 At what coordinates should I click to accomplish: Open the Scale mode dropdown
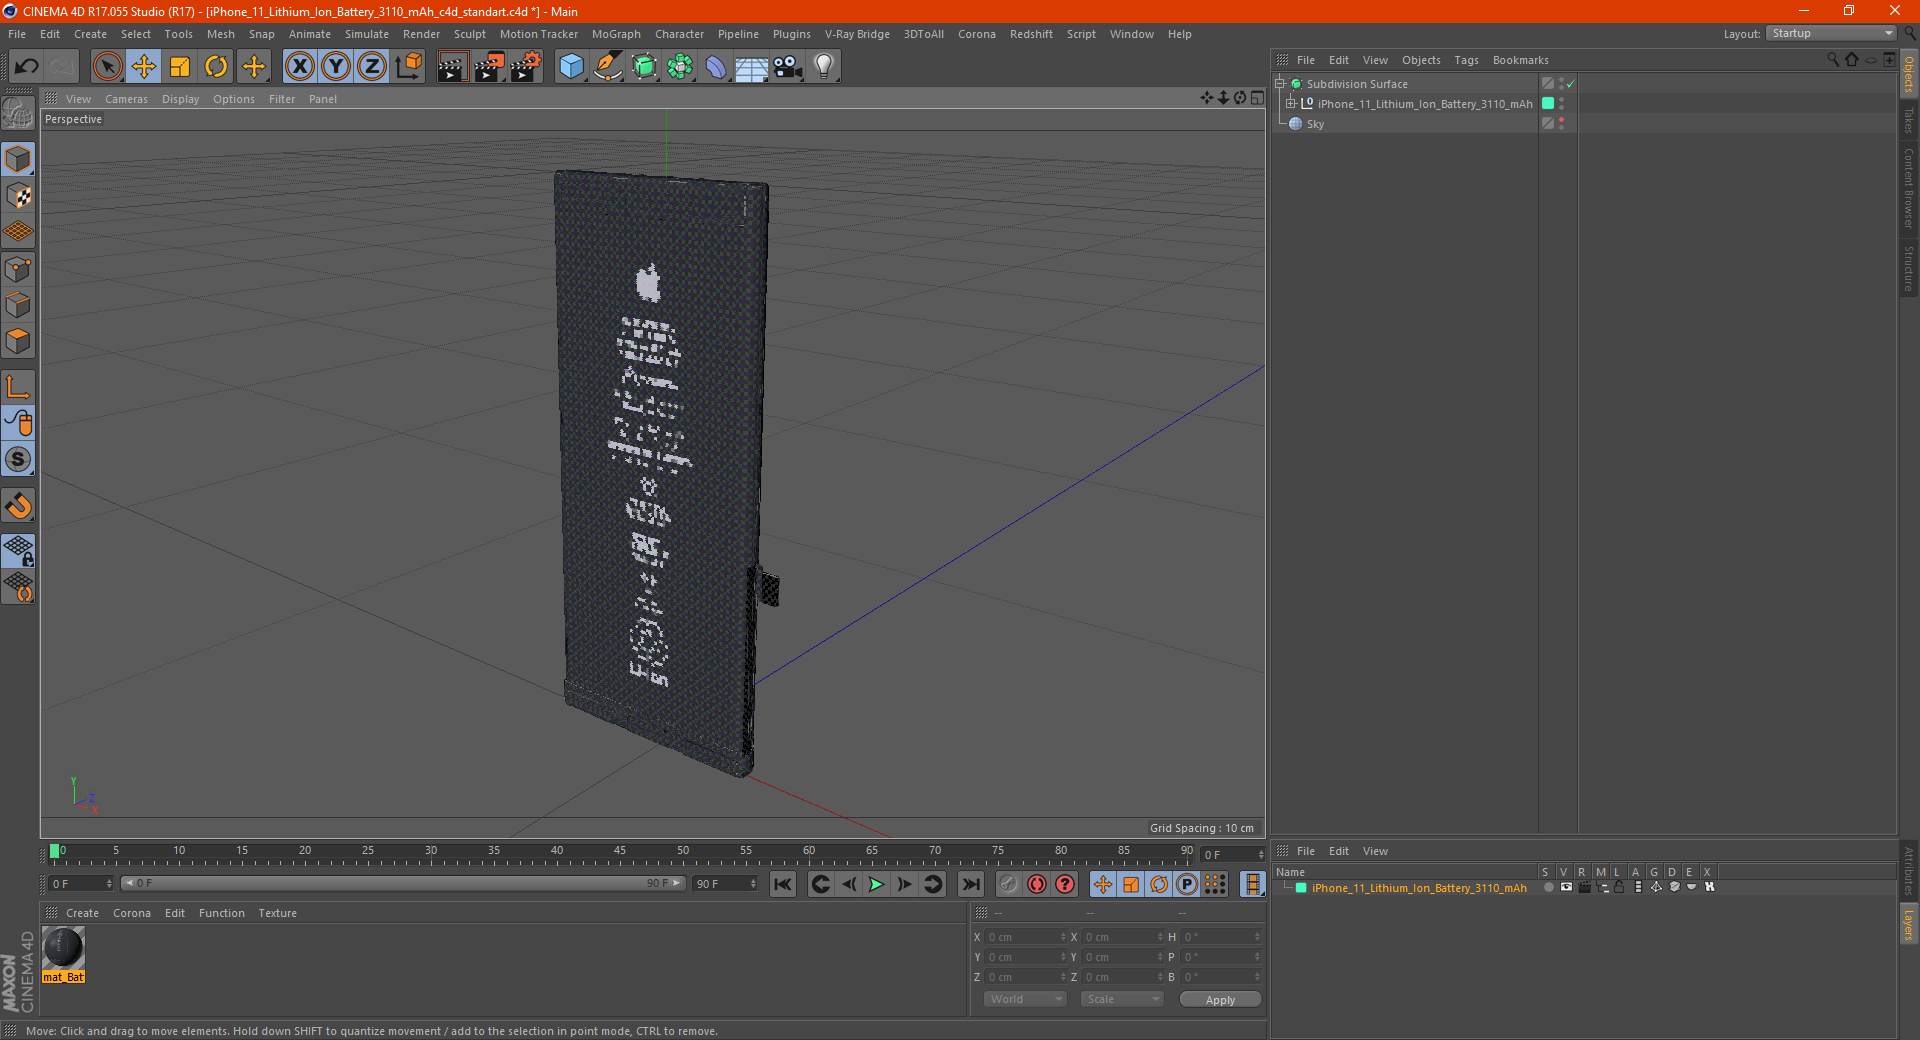click(1122, 999)
